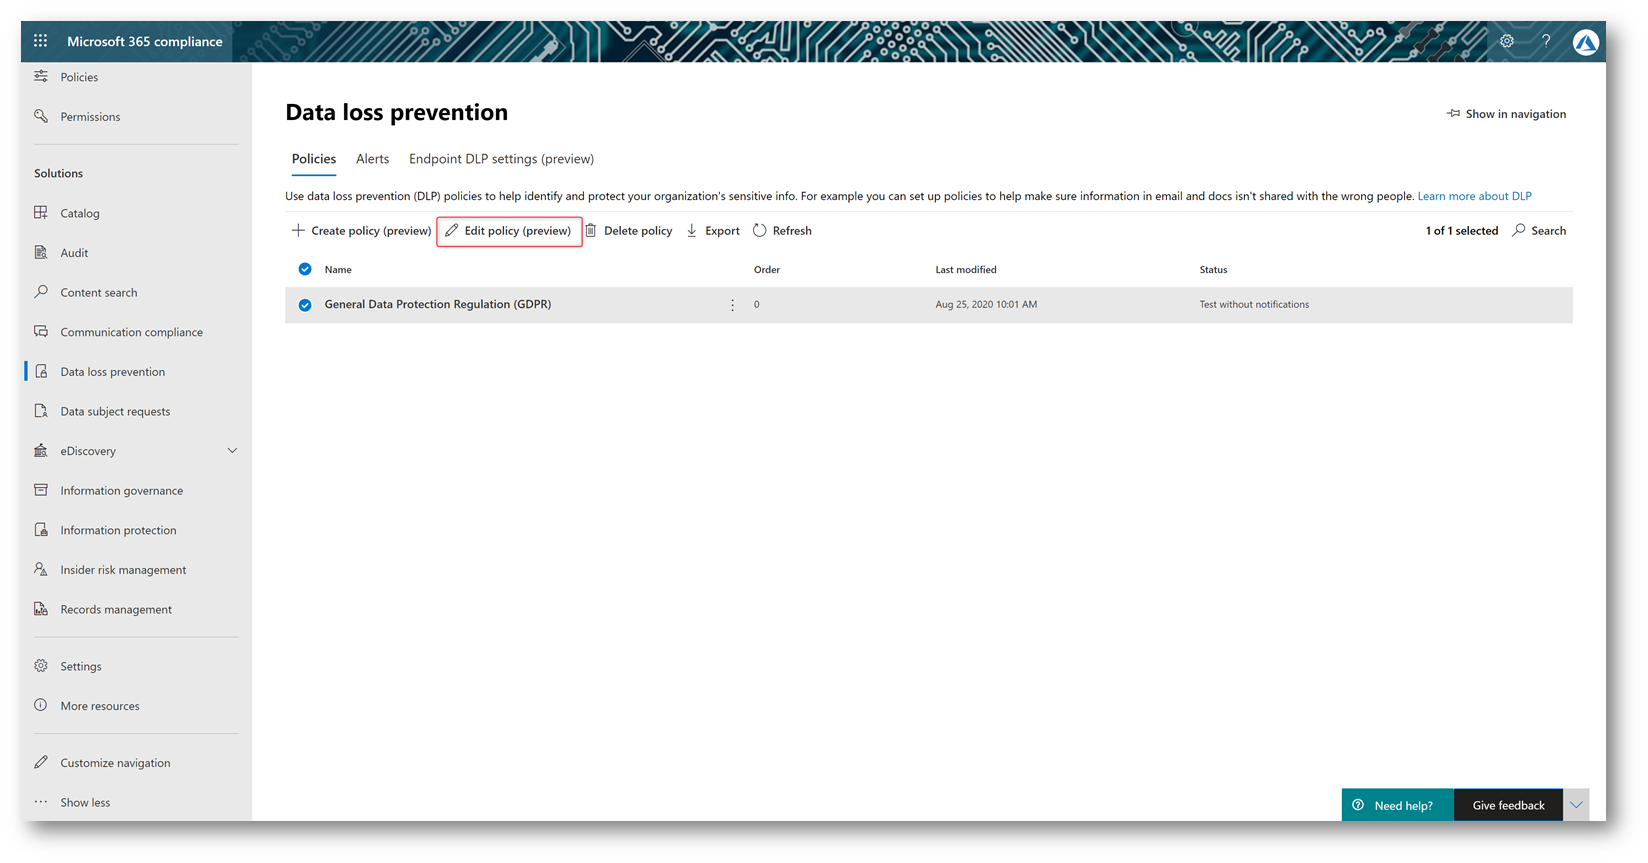The height and width of the screenshot is (863, 1648).
Task: Click the Audit sidebar icon
Action: point(41,252)
